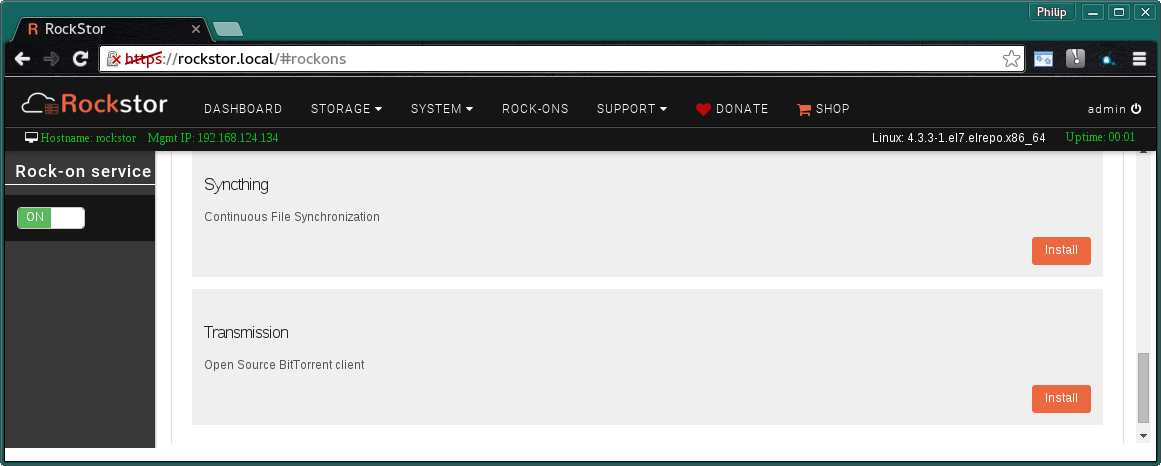This screenshot has height=466, width=1161.
Task: Click the browser forward arrow
Action: click(51, 59)
